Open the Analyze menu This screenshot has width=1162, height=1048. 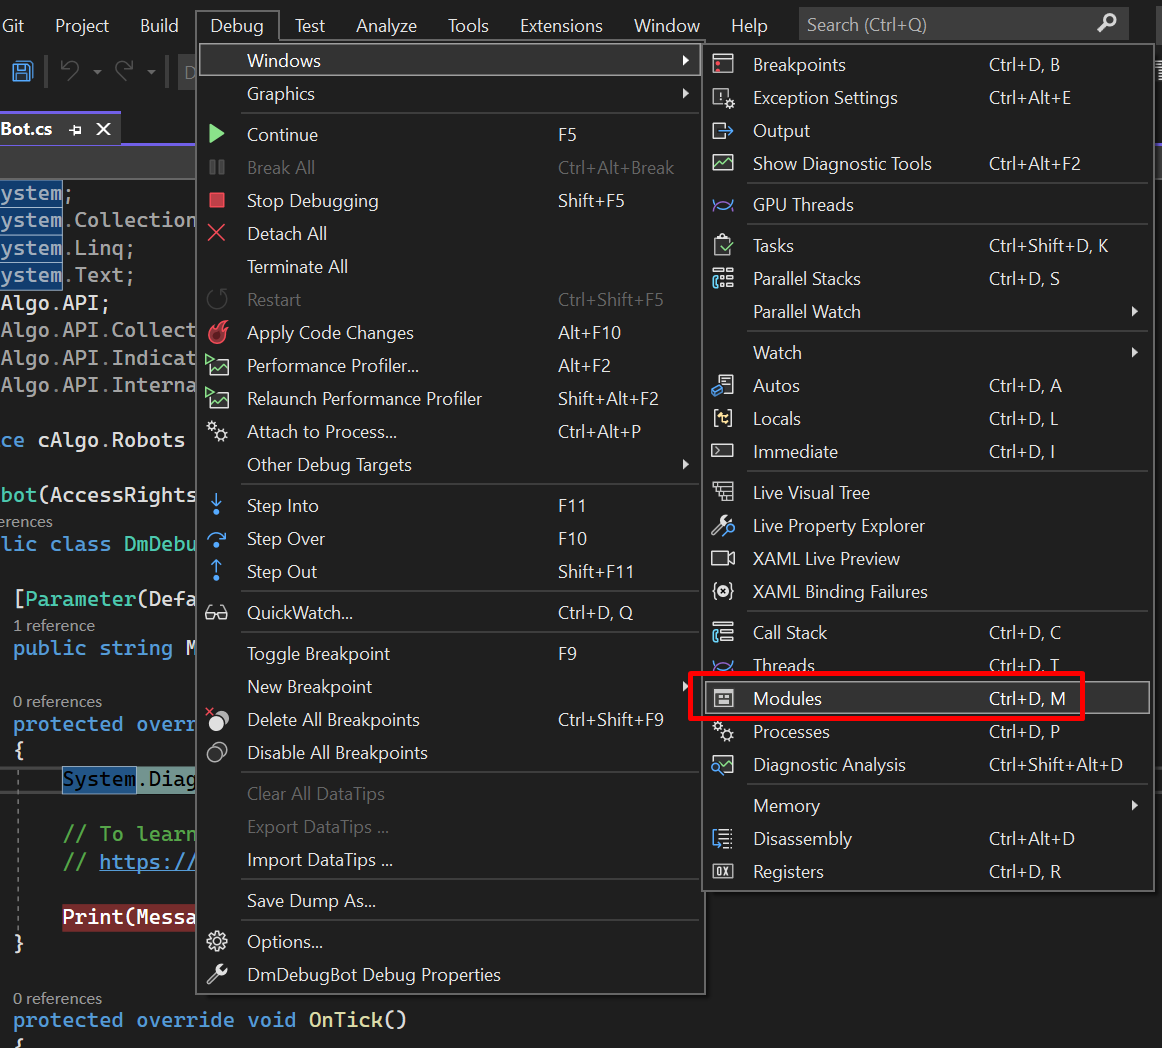[386, 26]
